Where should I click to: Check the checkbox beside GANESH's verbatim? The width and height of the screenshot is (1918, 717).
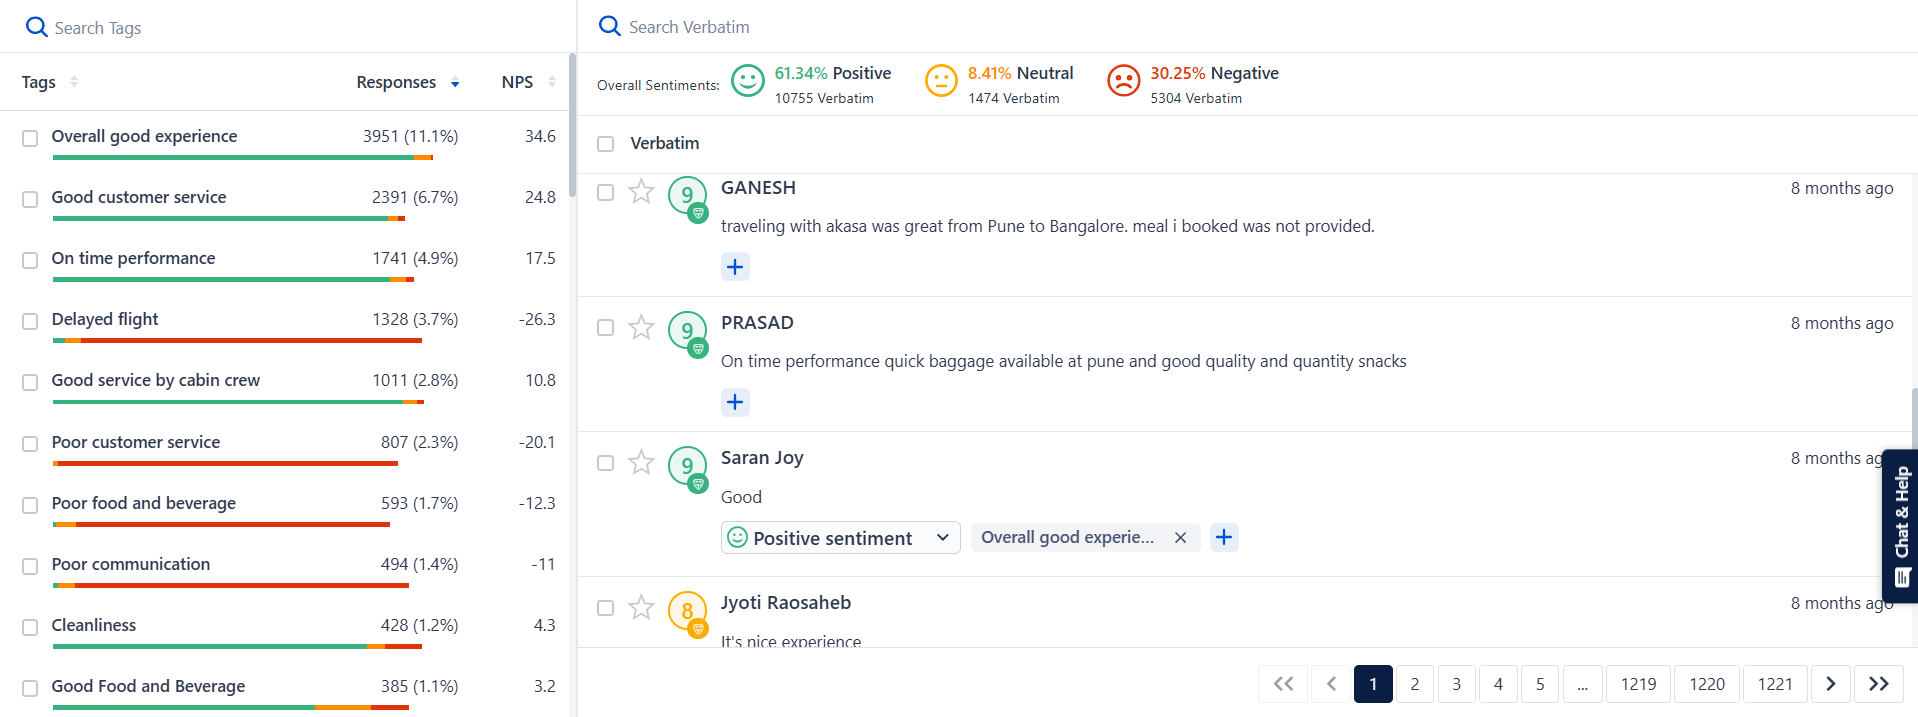tap(605, 192)
